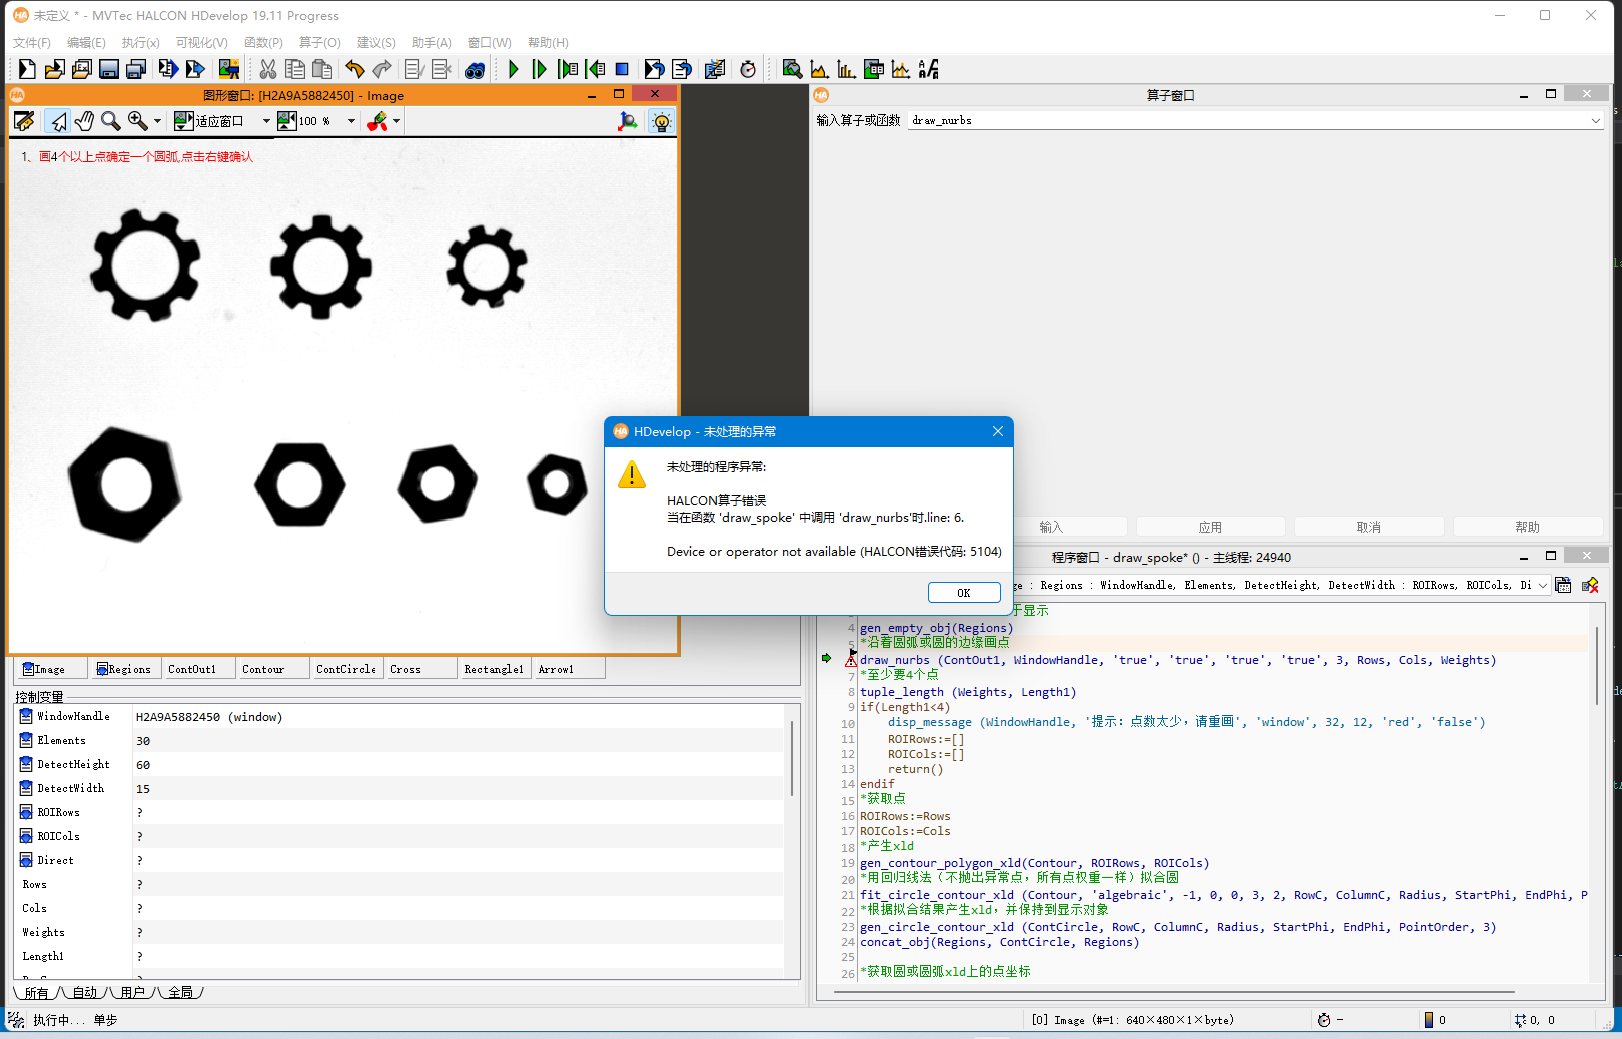Image resolution: width=1622 pixels, height=1039 pixels.
Task: Click the binoculars find icon in toolbar
Action: click(475, 69)
